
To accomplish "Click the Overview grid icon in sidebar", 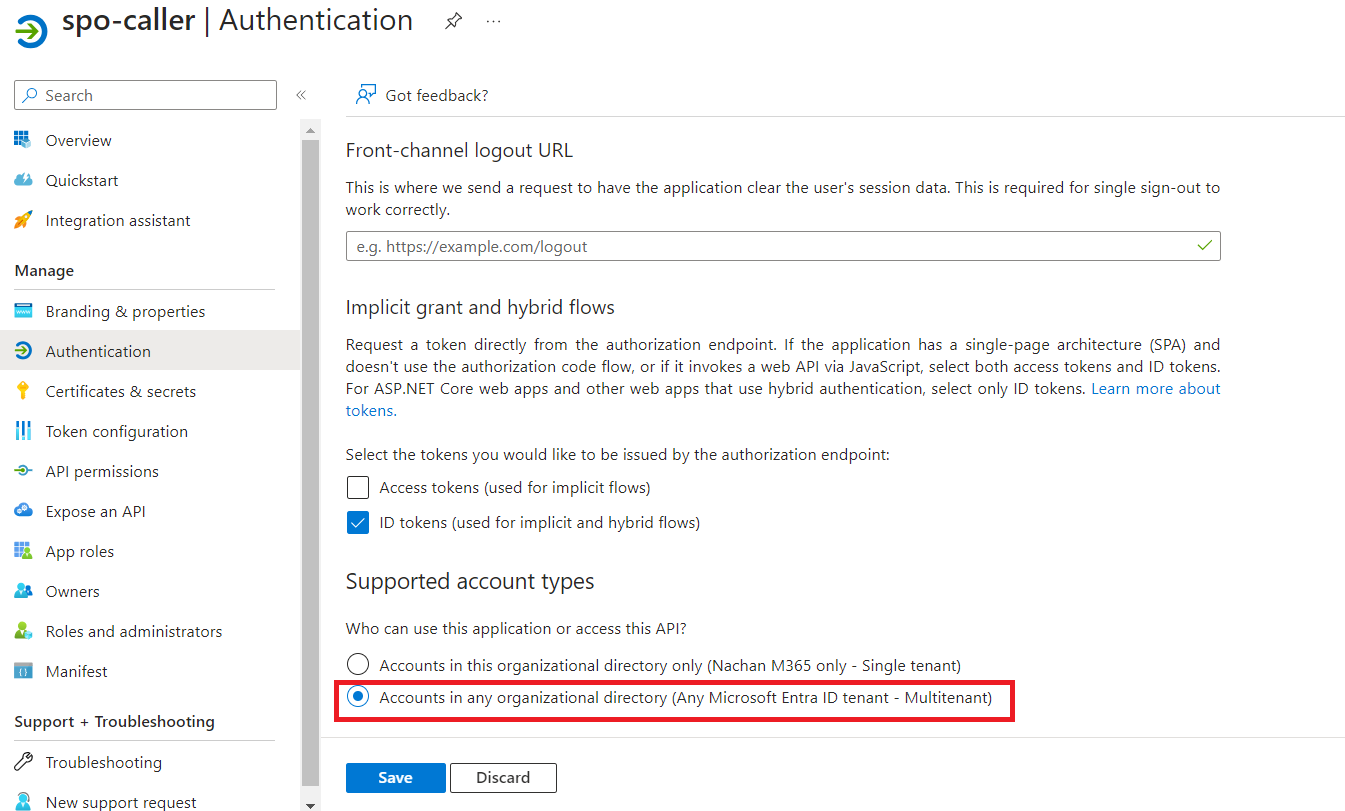I will coord(23,140).
